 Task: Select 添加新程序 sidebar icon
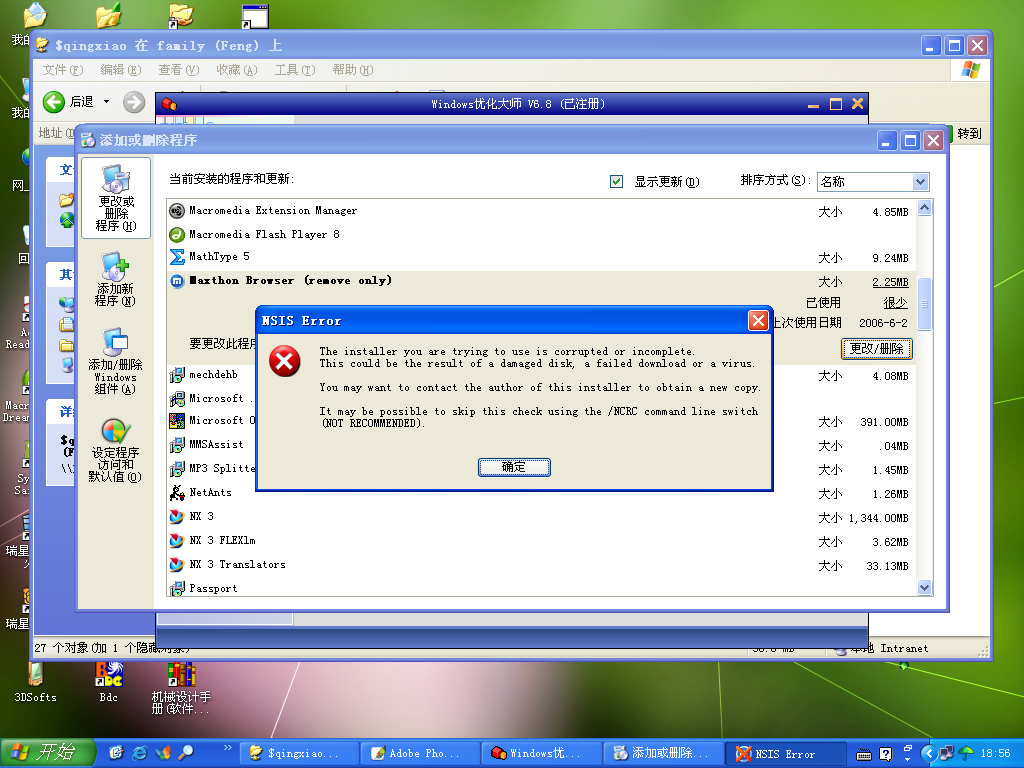(116, 279)
